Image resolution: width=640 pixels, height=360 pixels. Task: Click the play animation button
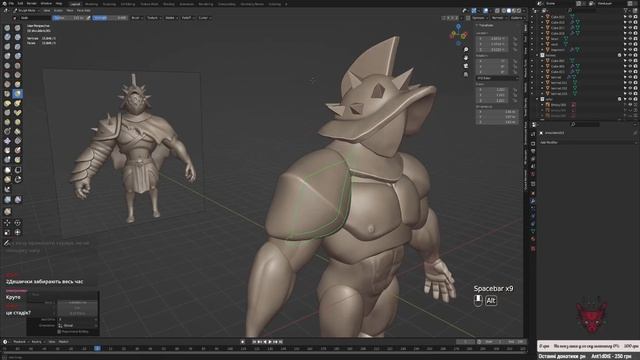[x=270, y=342]
